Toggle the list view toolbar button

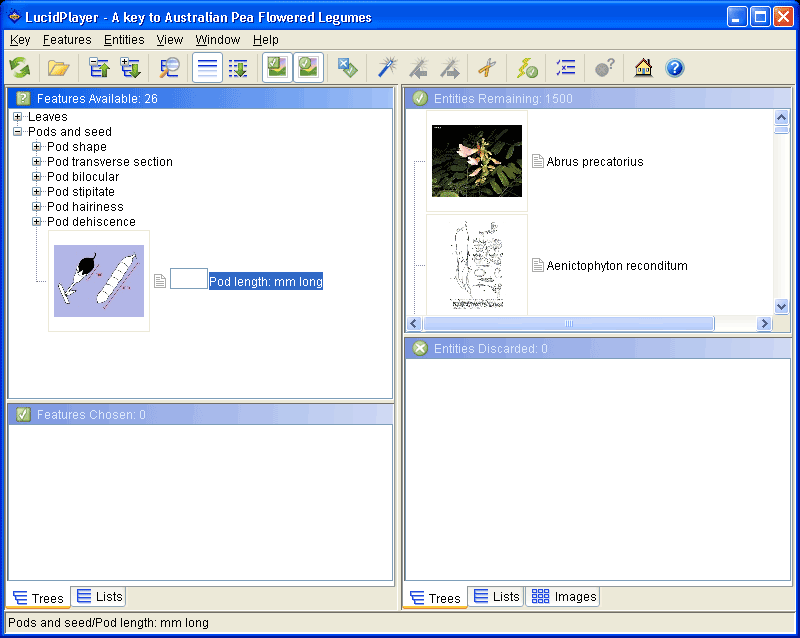[x=207, y=68]
